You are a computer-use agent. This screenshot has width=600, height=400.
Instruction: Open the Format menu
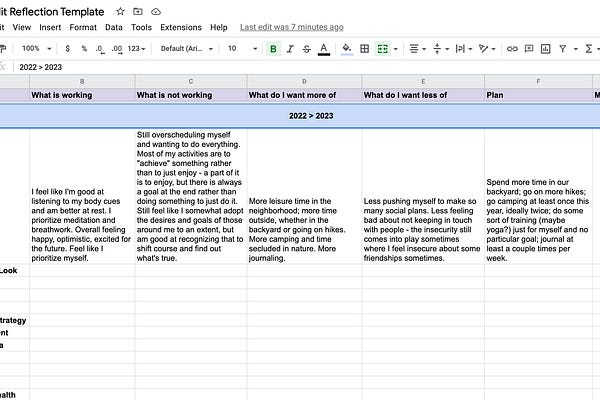pos(83,27)
